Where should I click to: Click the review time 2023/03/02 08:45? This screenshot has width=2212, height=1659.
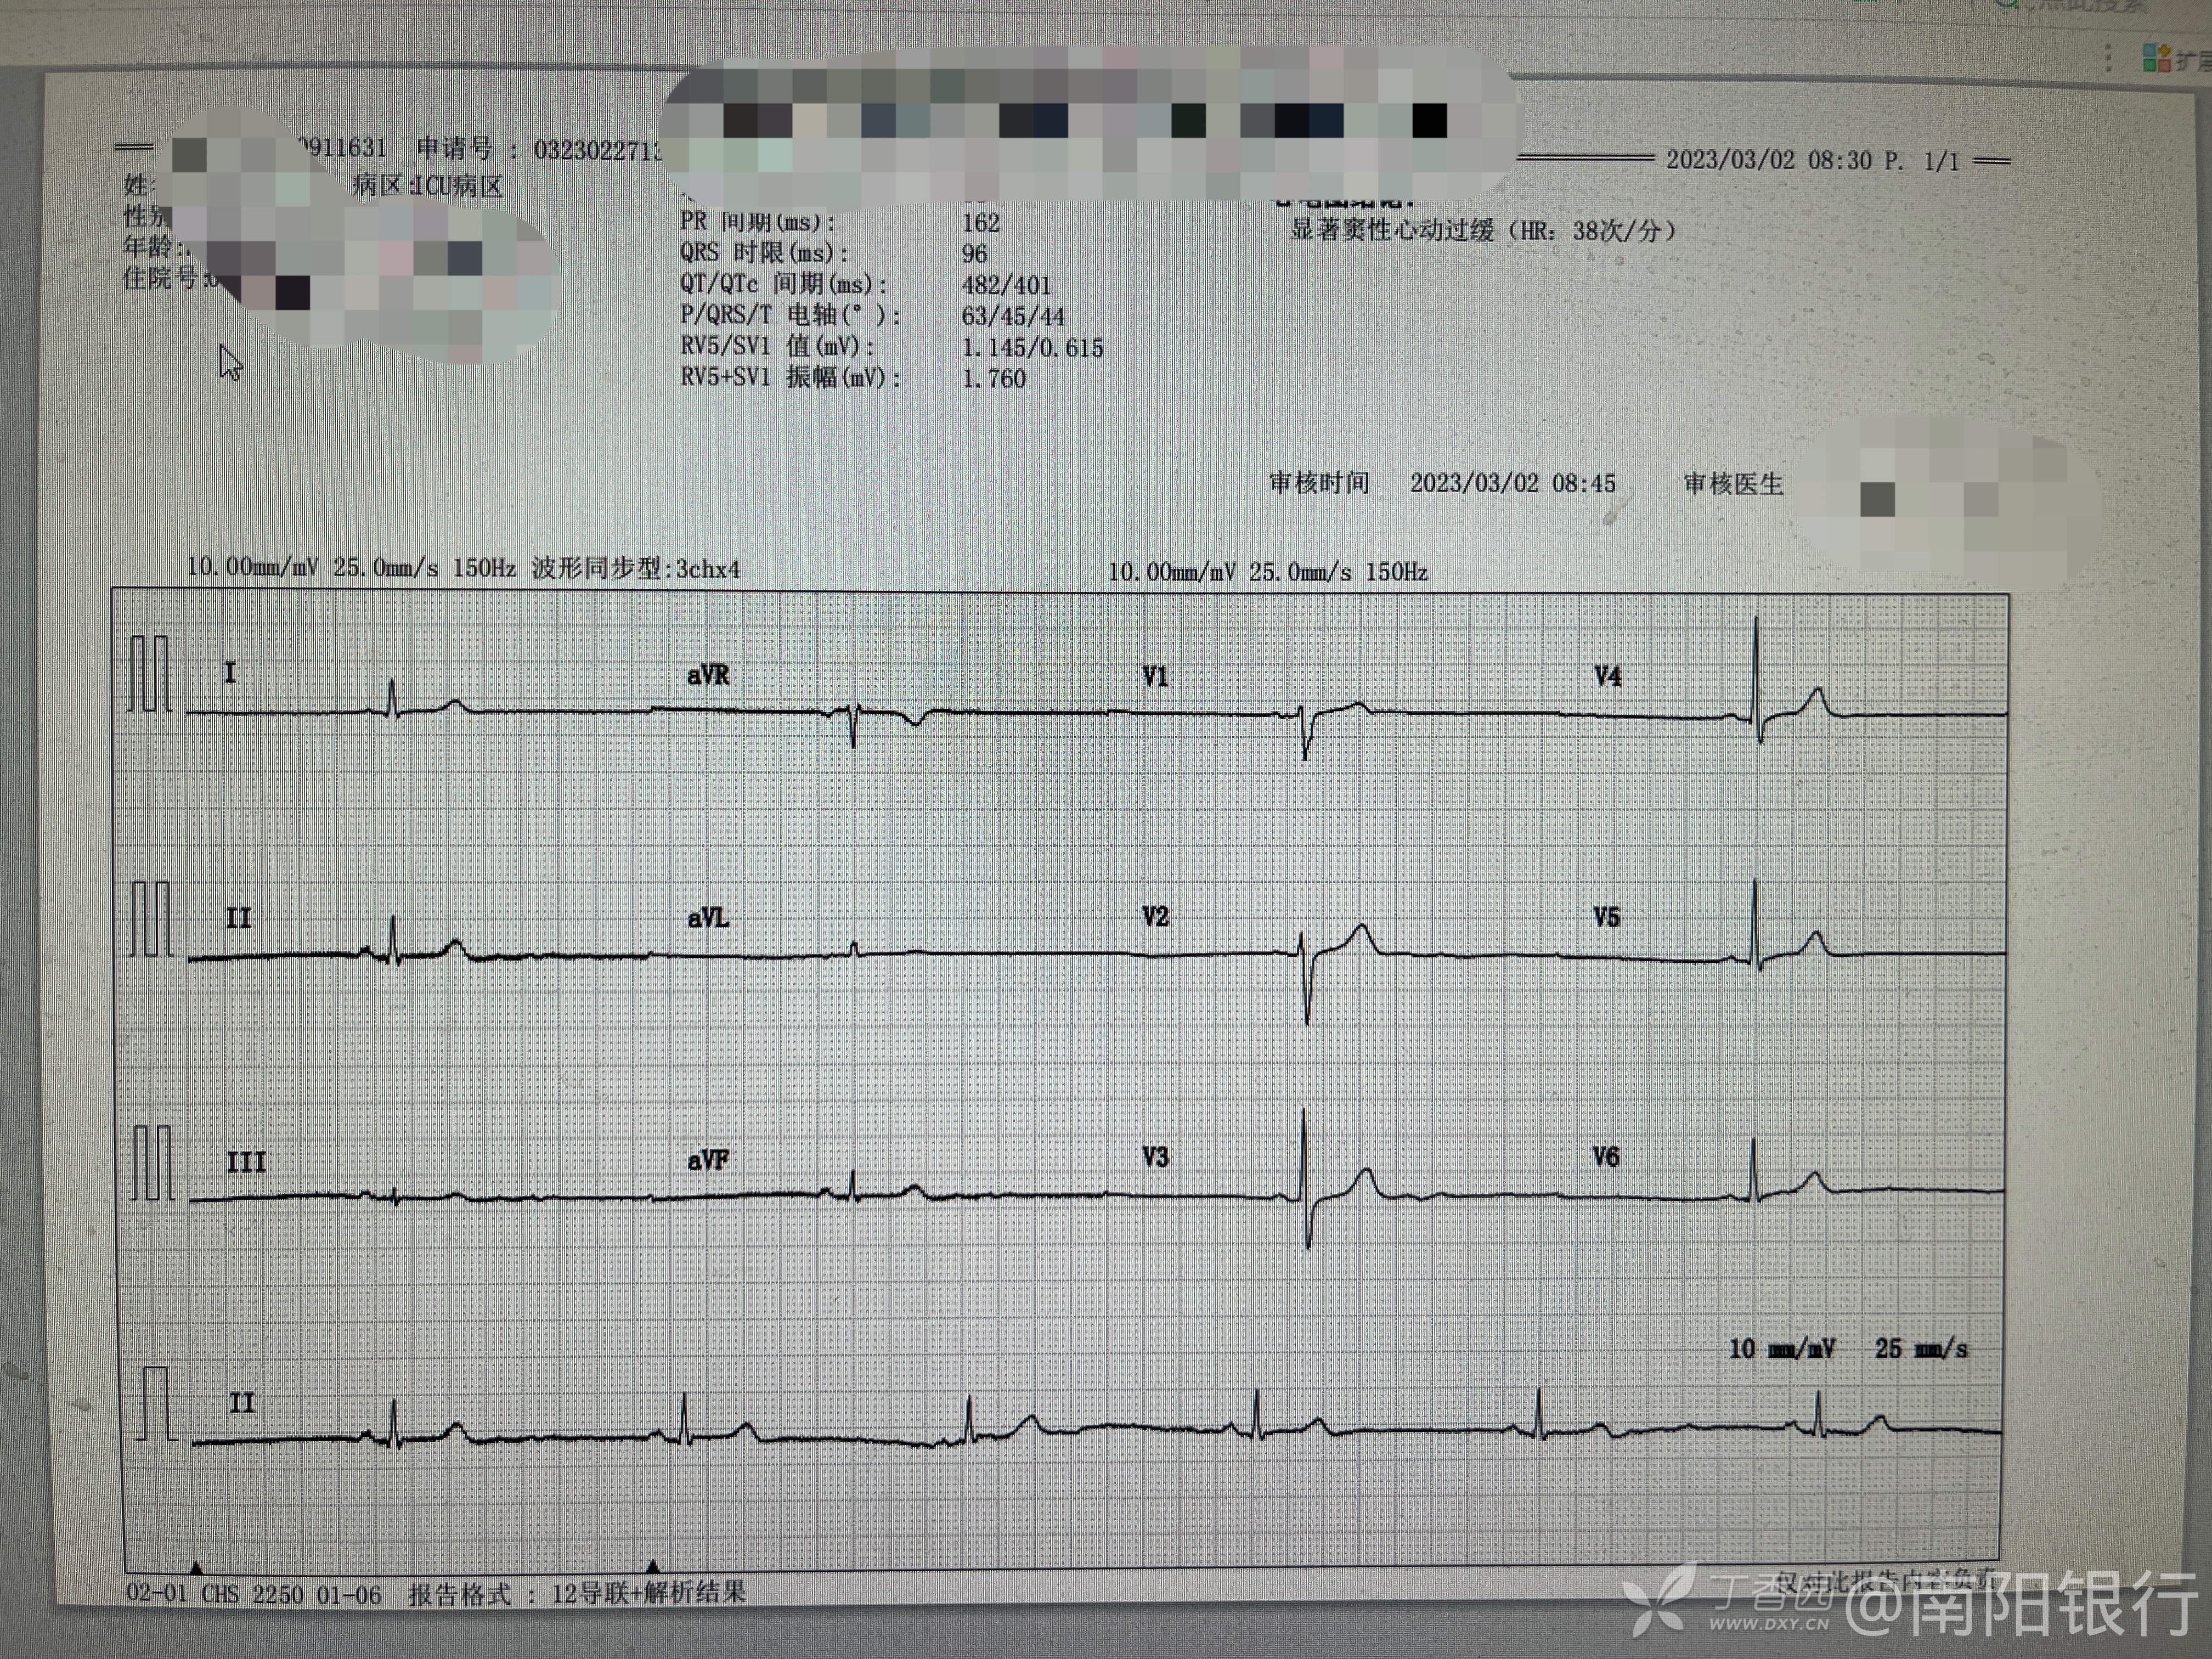click(1512, 484)
